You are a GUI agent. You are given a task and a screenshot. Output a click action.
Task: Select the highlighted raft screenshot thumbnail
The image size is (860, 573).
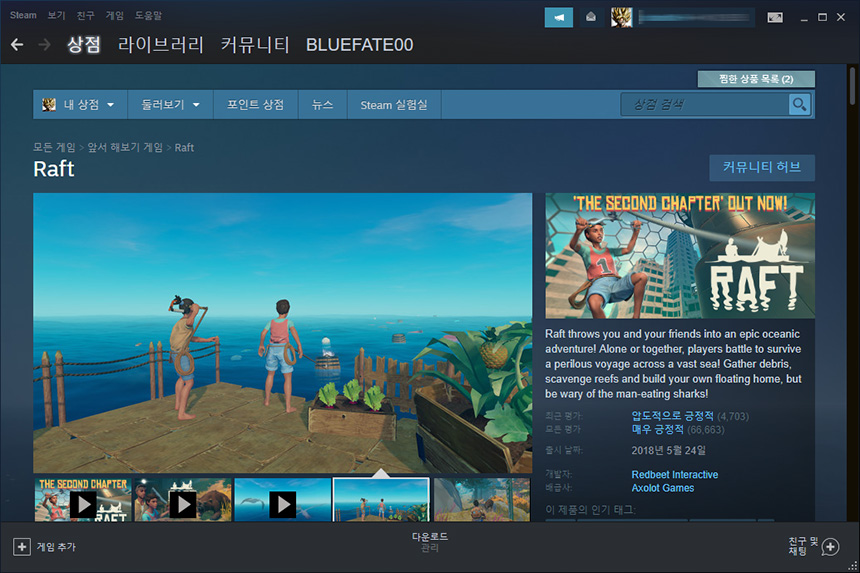pos(382,500)
